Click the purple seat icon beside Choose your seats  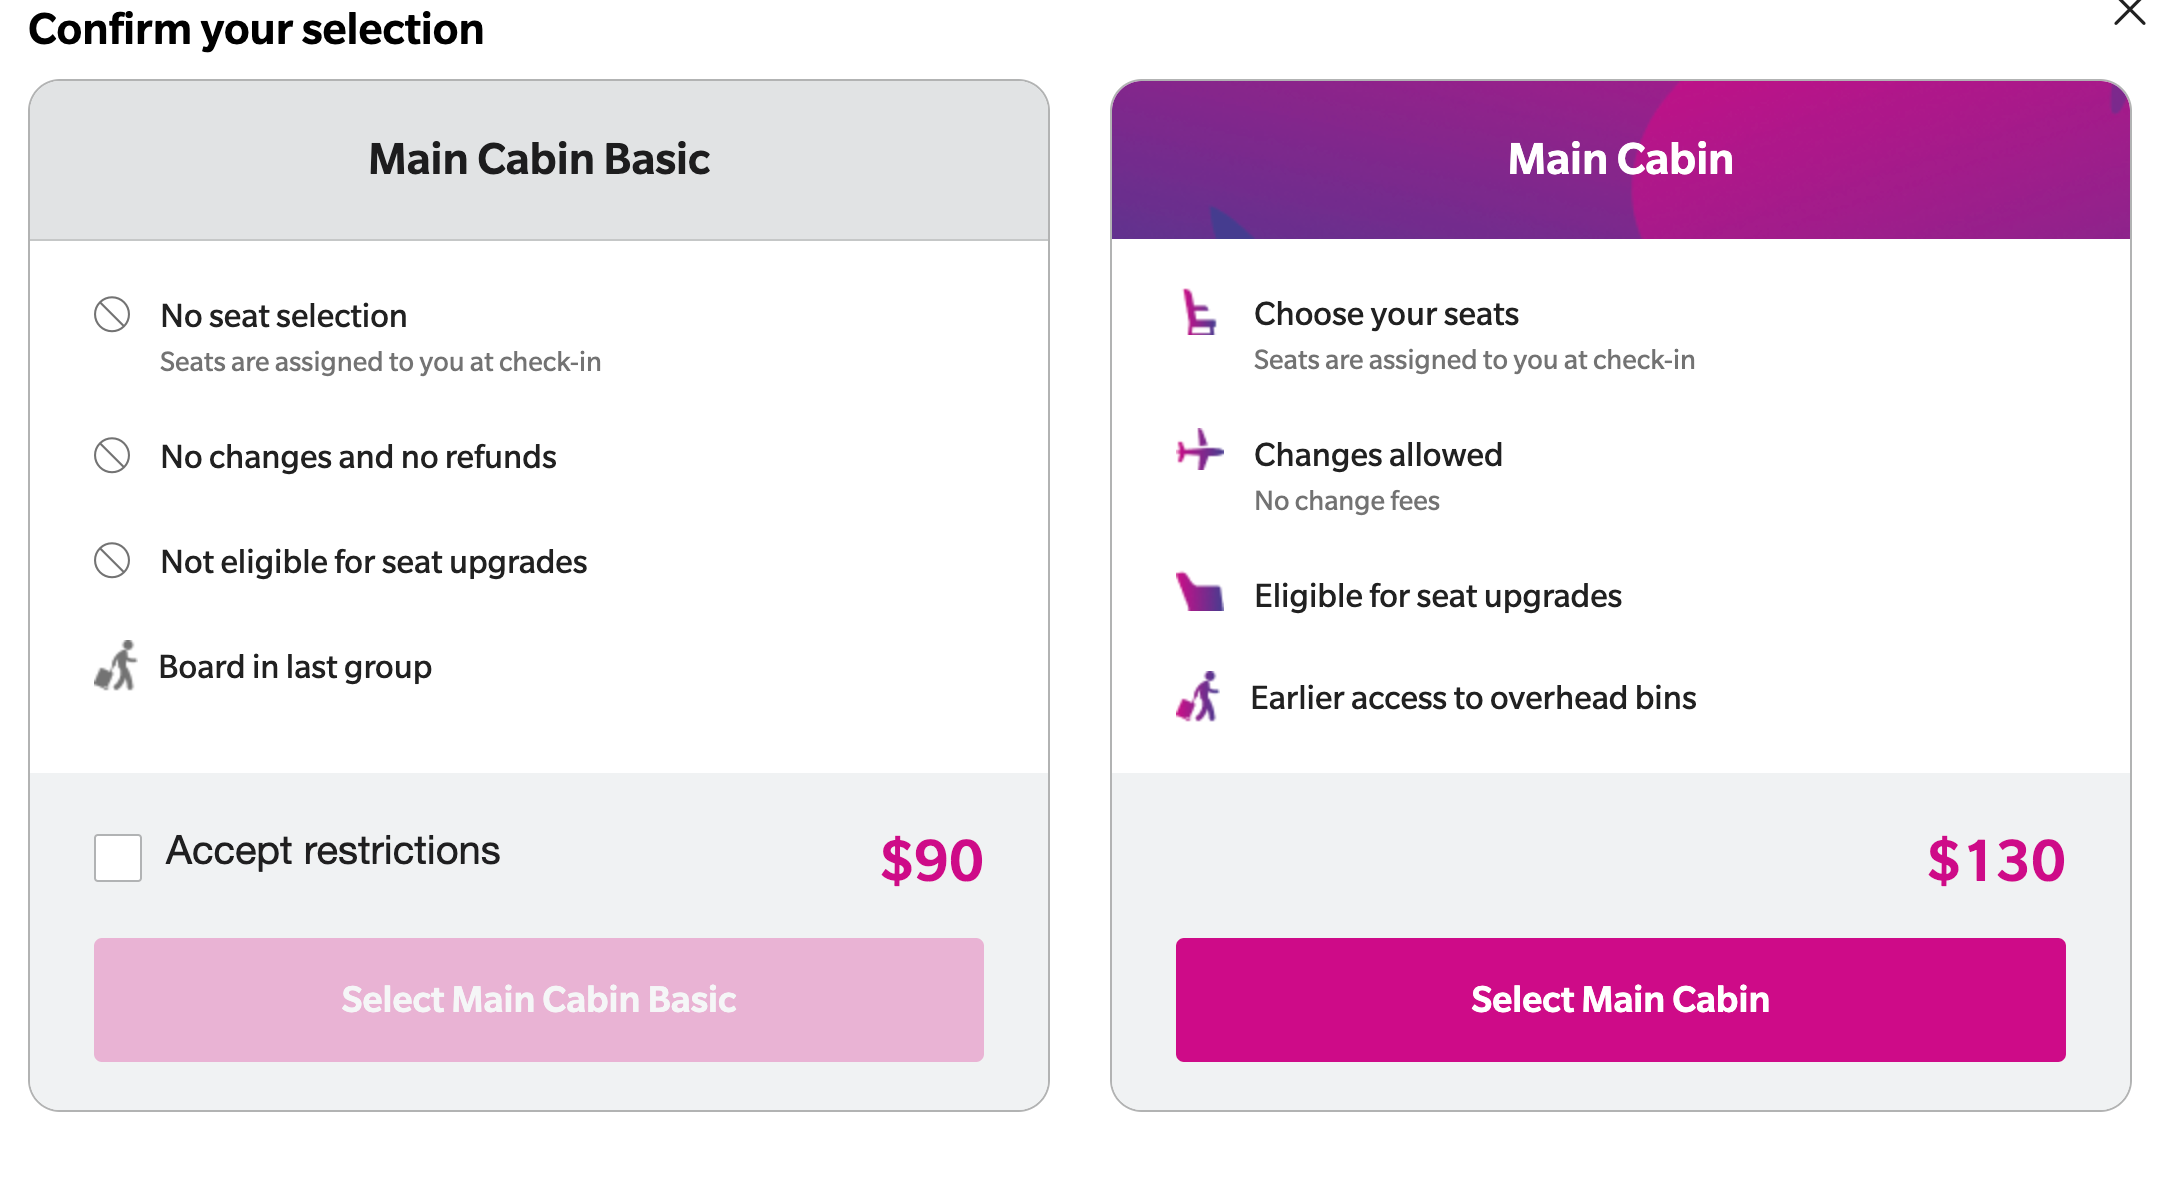tap(1198, 313)
